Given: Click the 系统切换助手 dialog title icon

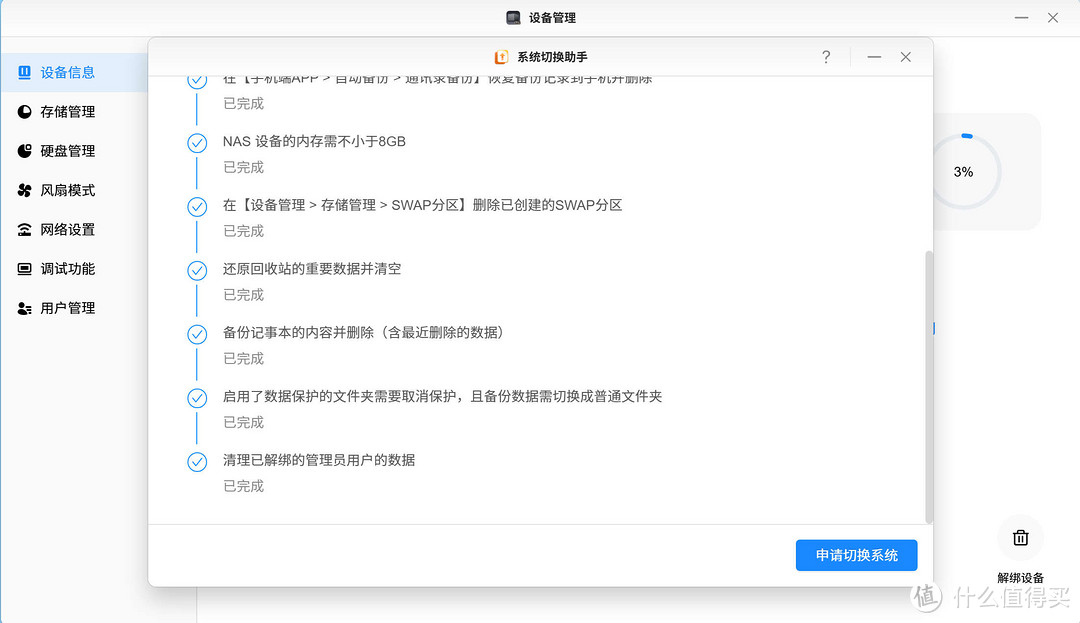Looking at the screenshot, I should pyautogui.click(x=501, y=57).
